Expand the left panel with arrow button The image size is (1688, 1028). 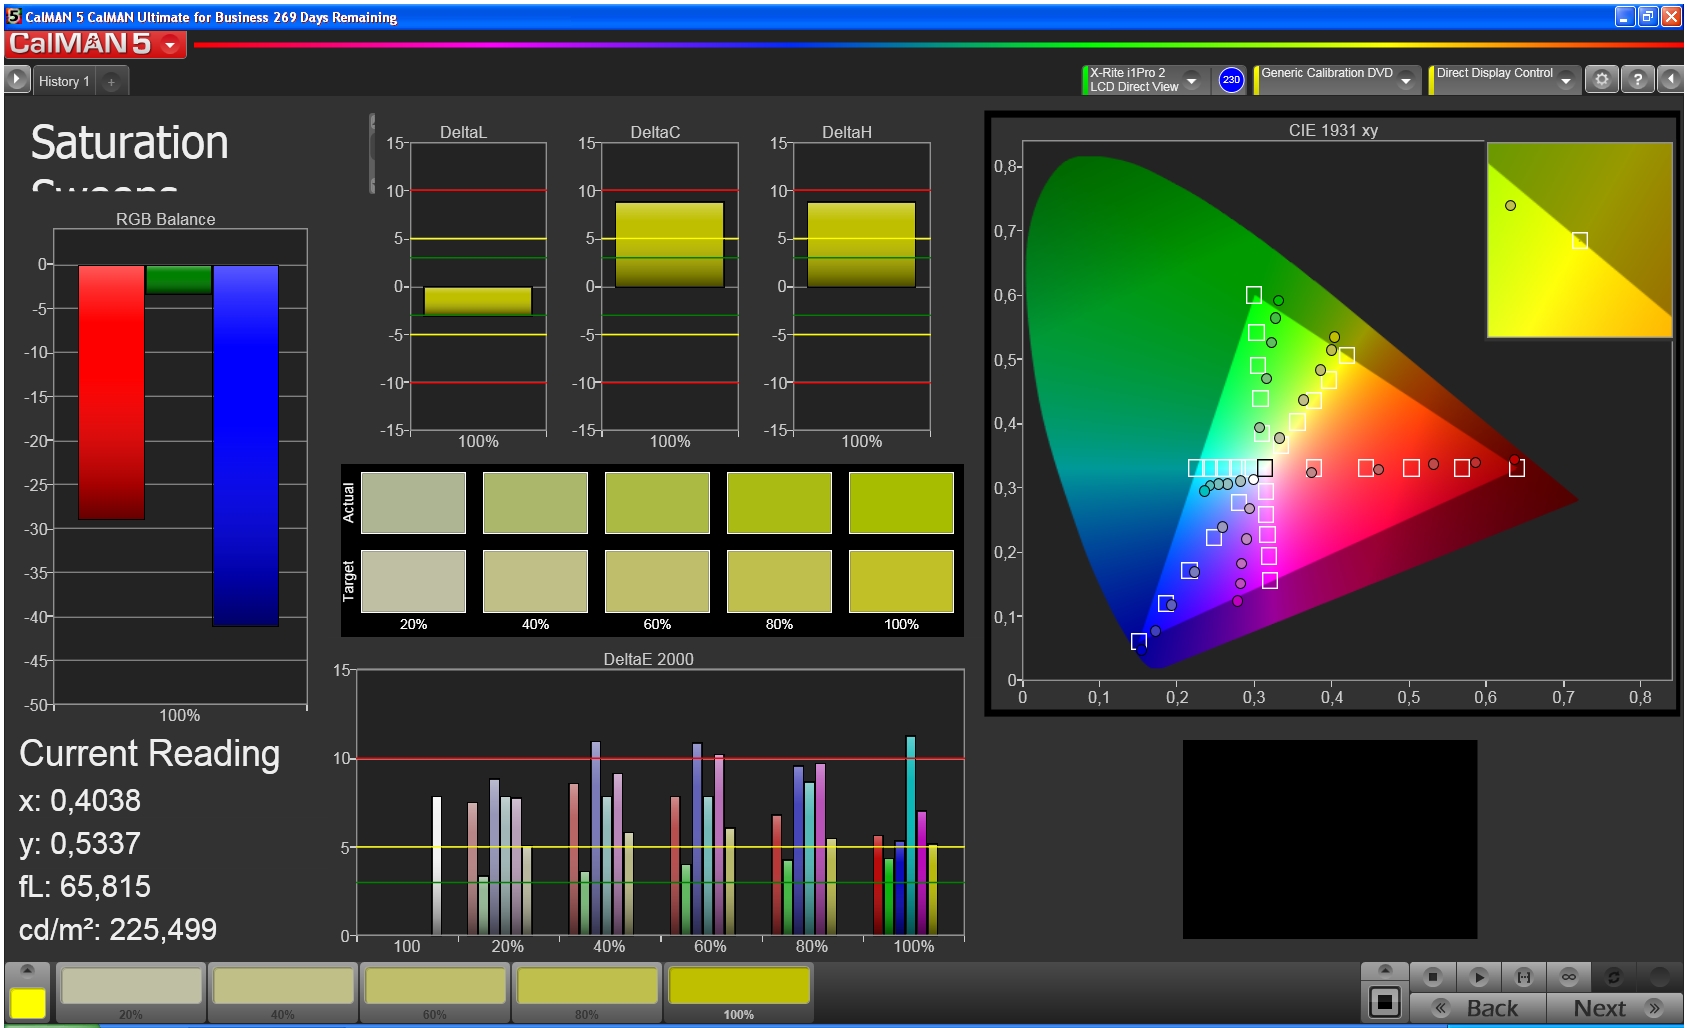17,79
